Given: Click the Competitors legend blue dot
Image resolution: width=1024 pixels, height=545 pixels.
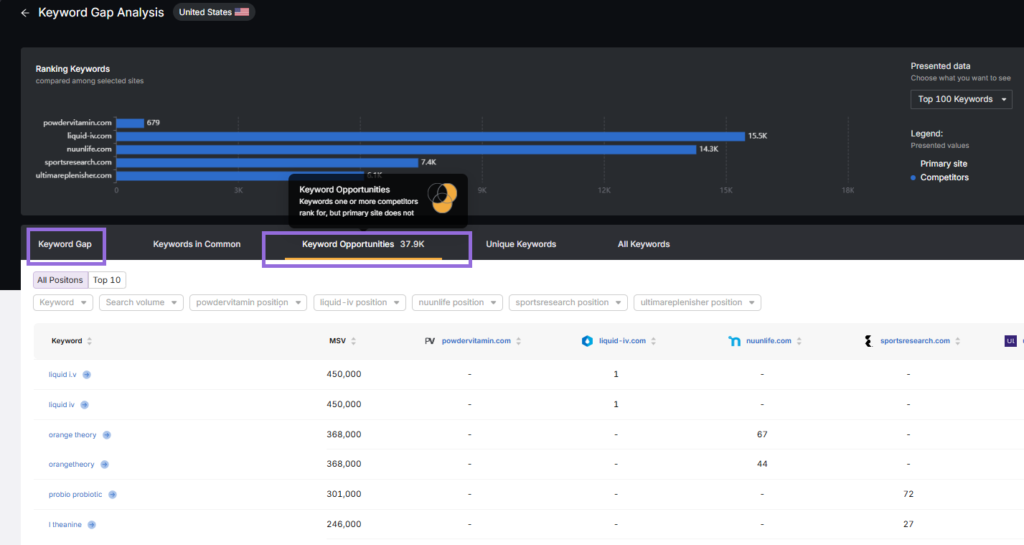Looking at the screenshot, I should coord(913,178).
